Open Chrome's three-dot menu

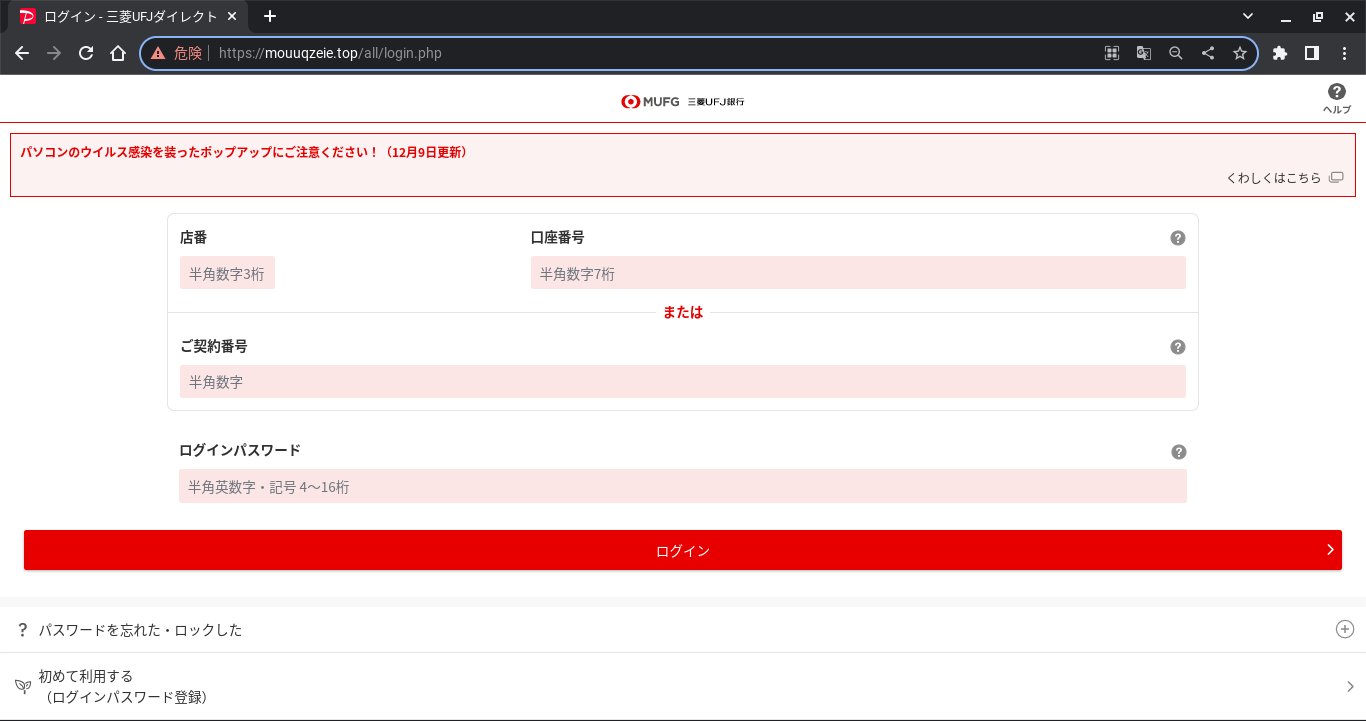pyautogui.click(x=1346, y=53)
